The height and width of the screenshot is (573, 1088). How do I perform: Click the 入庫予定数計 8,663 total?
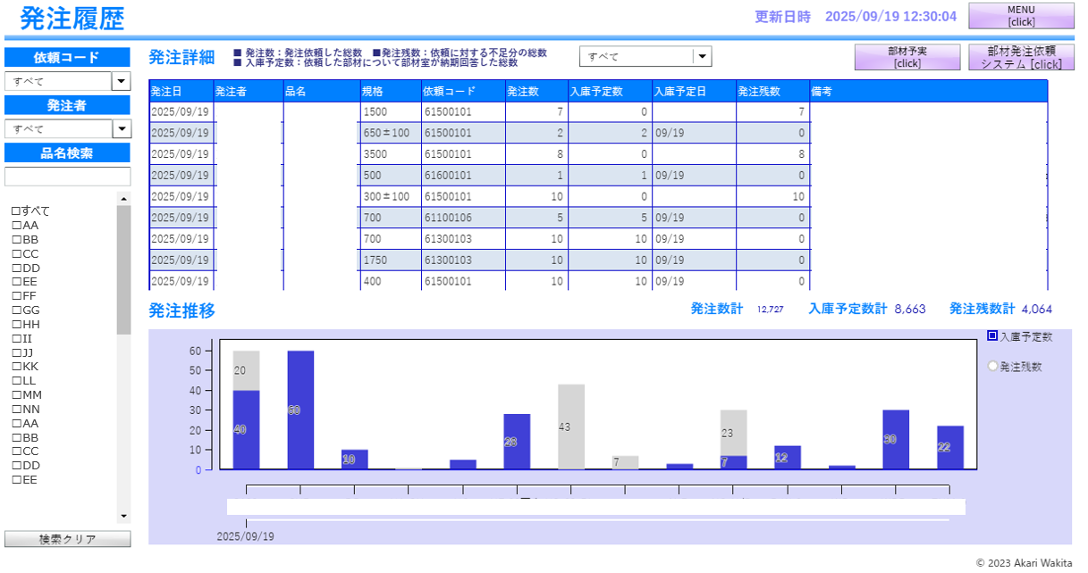click(867, 309)
